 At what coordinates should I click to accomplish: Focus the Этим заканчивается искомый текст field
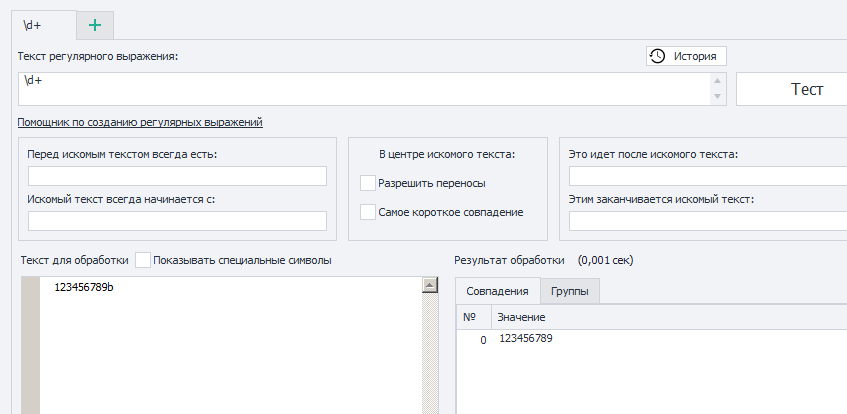708,221
